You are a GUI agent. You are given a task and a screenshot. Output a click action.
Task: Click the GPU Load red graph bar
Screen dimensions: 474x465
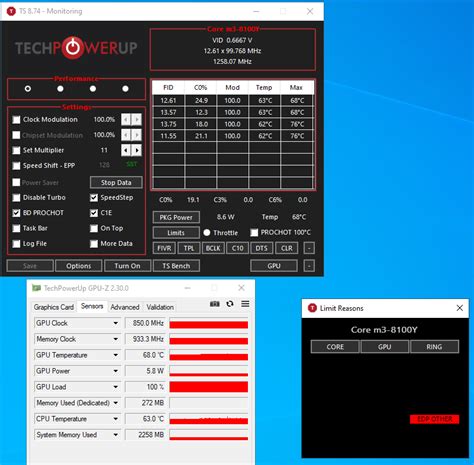209,387
